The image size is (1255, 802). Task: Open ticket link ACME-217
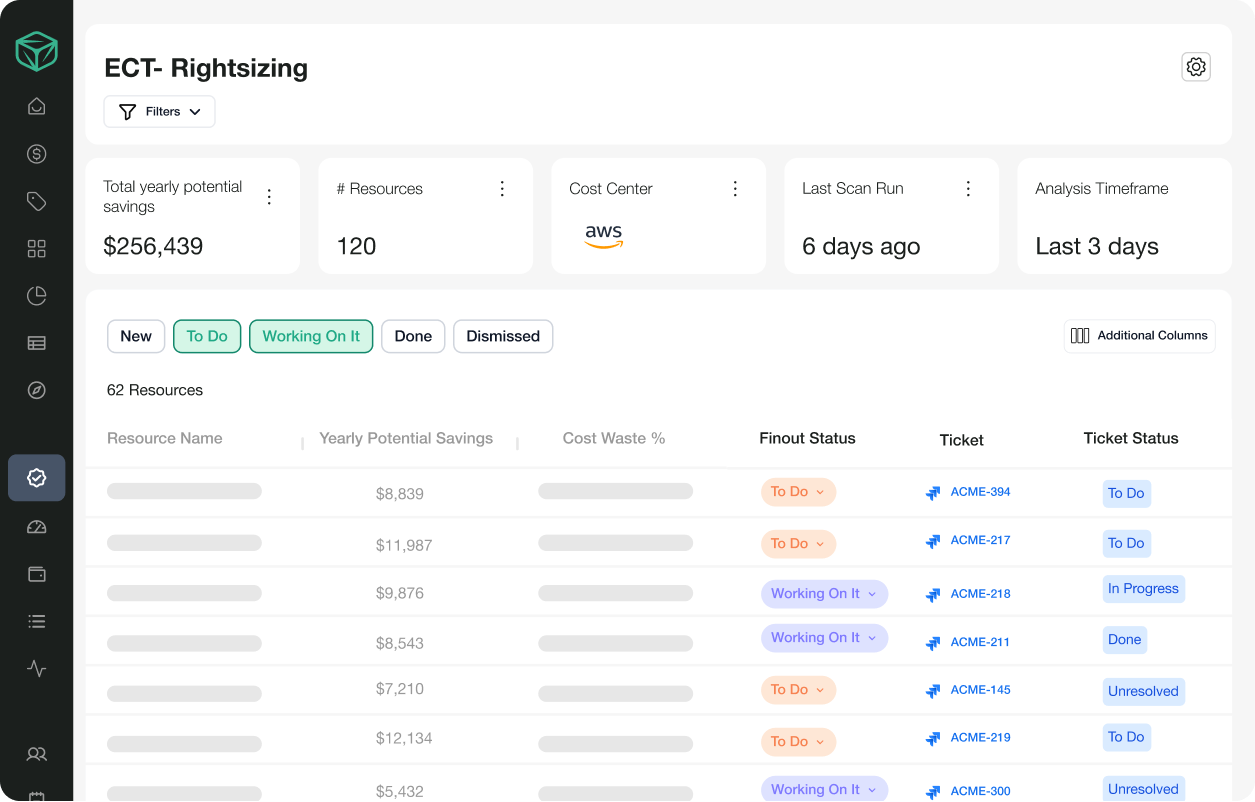979,540
